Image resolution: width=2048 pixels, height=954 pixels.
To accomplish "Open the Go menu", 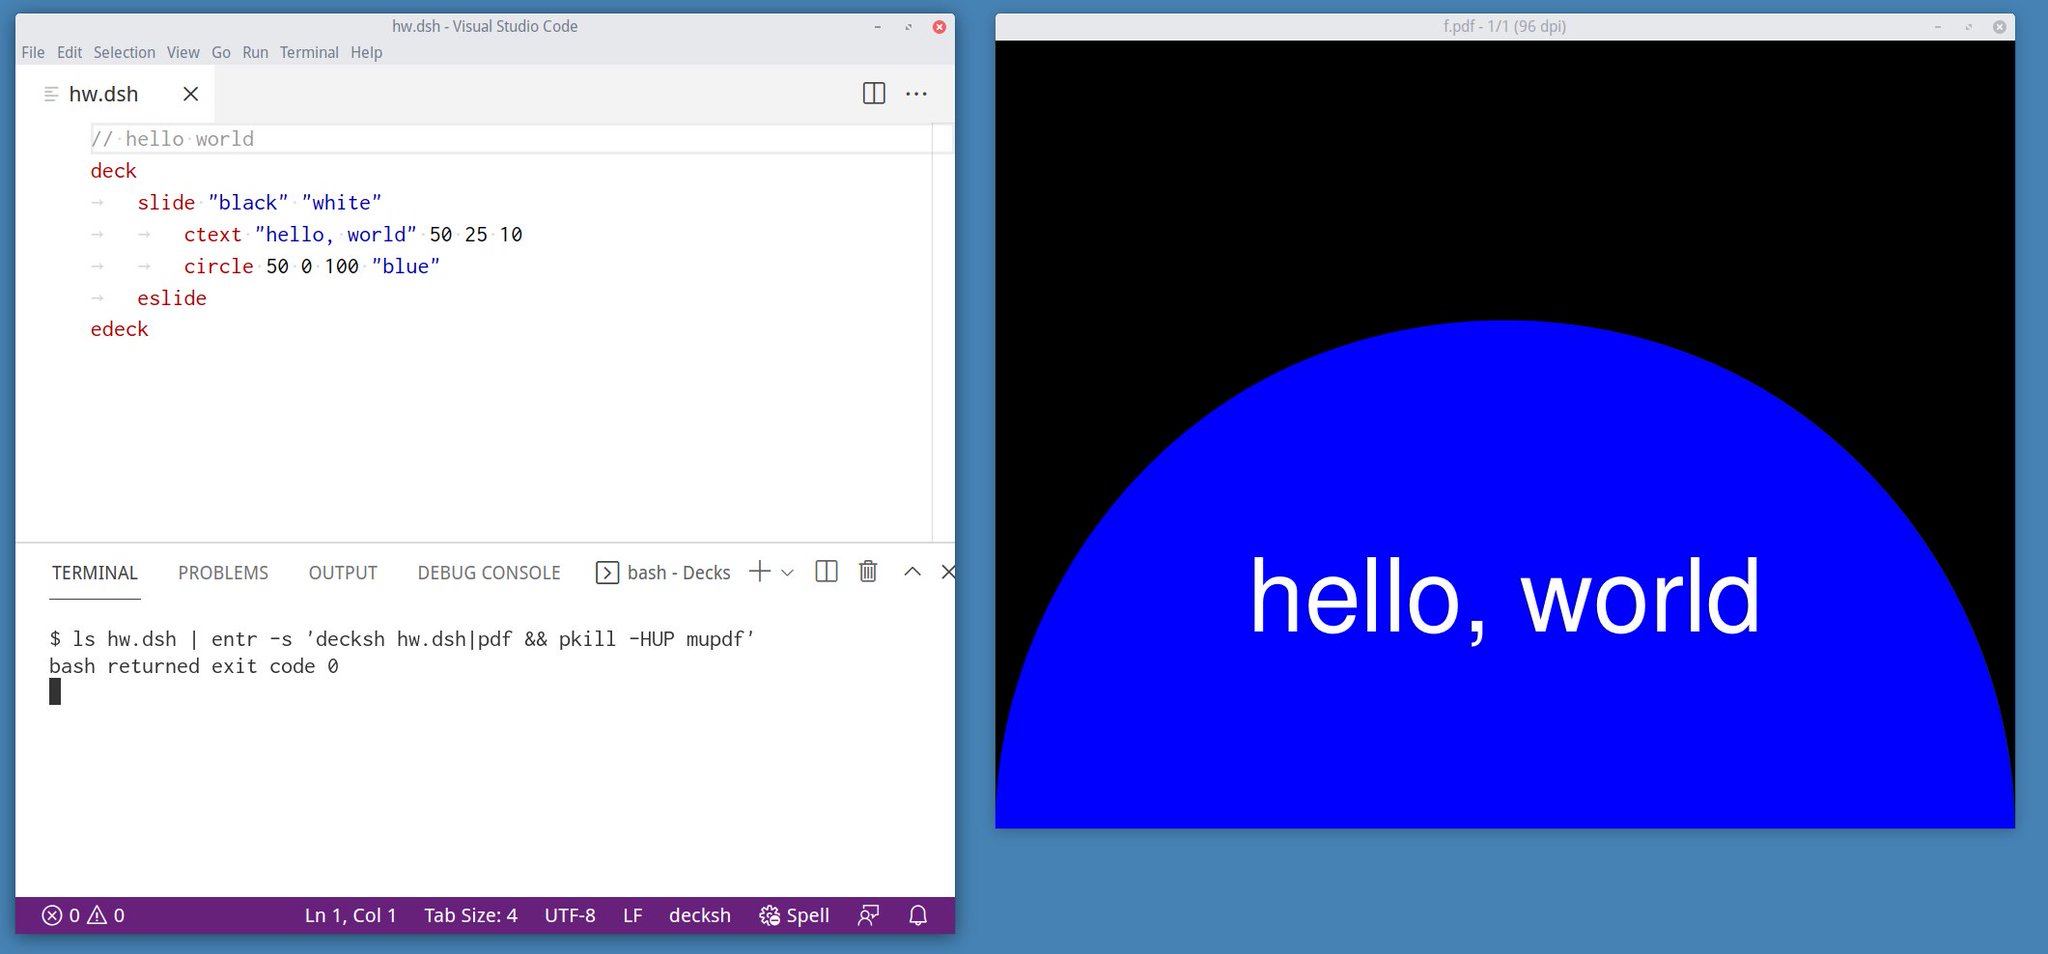I will [x=221, y=52].
